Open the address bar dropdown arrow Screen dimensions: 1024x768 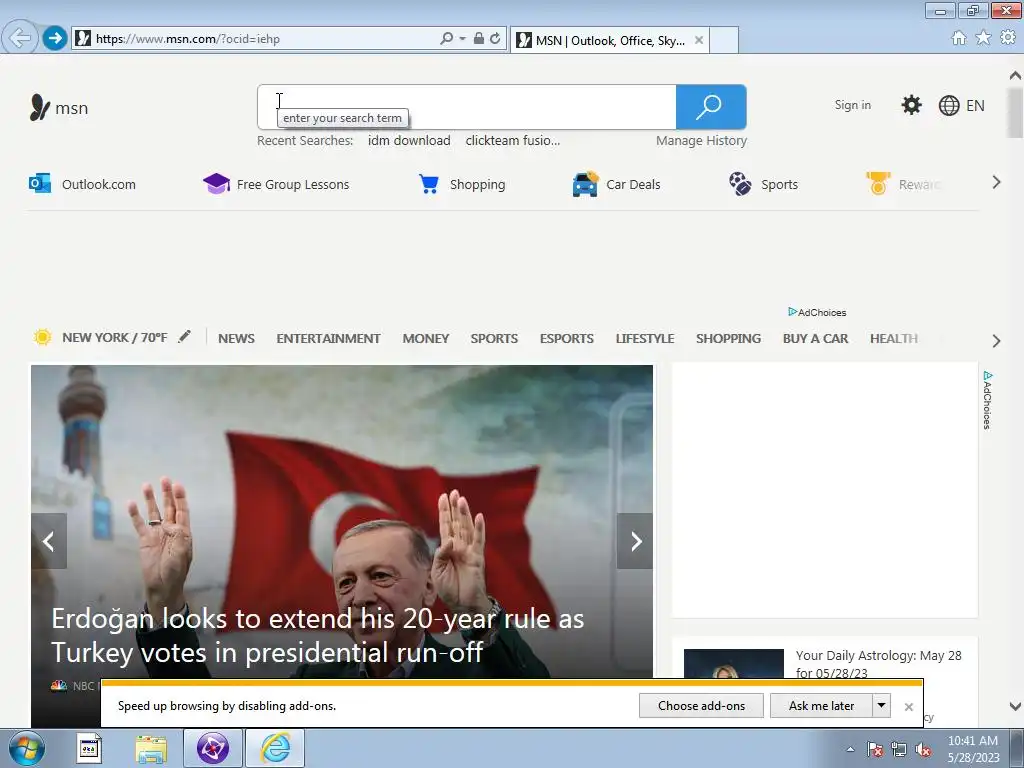click(462, 39)
